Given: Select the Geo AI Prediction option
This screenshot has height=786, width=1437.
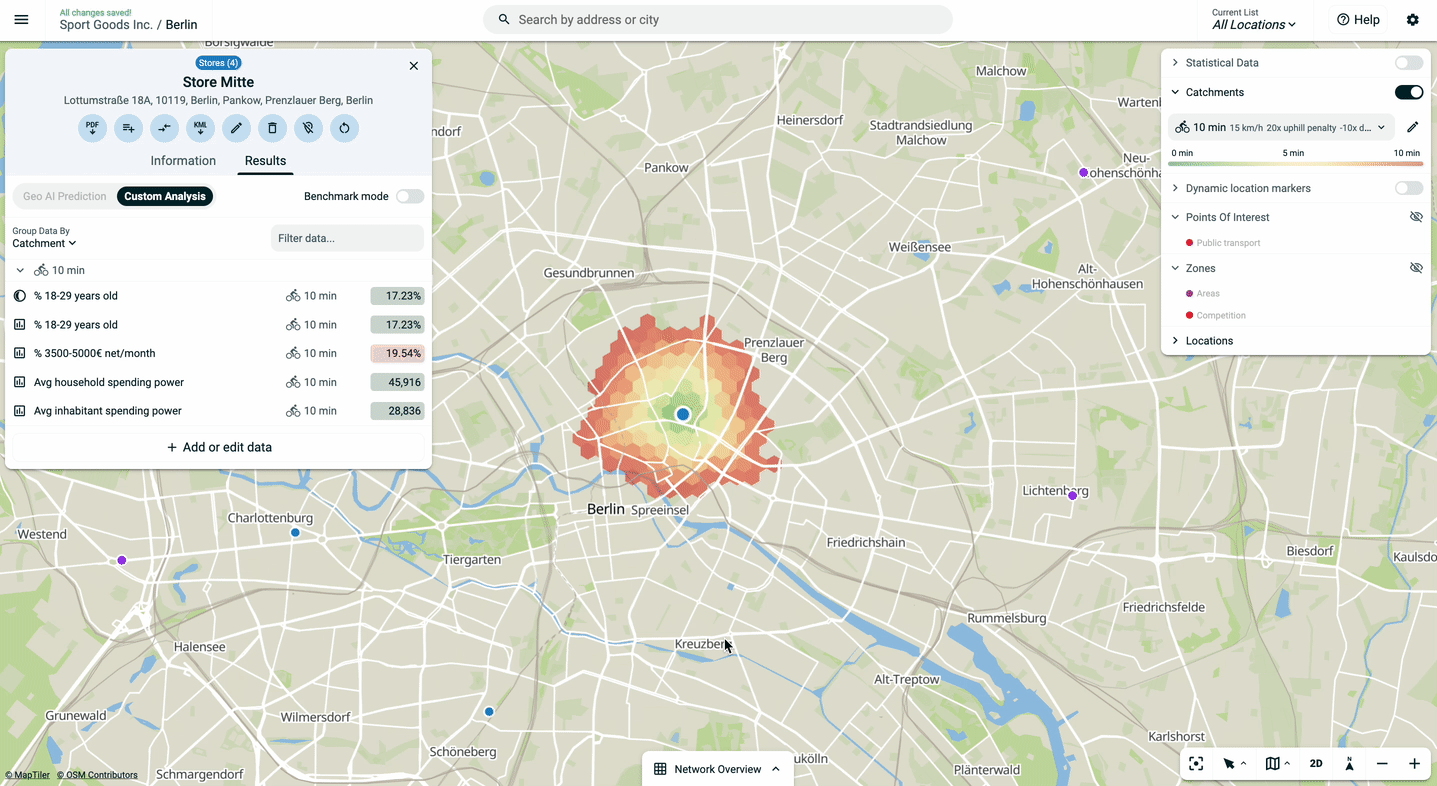Looking at the screenshot, I should point(64,196).
